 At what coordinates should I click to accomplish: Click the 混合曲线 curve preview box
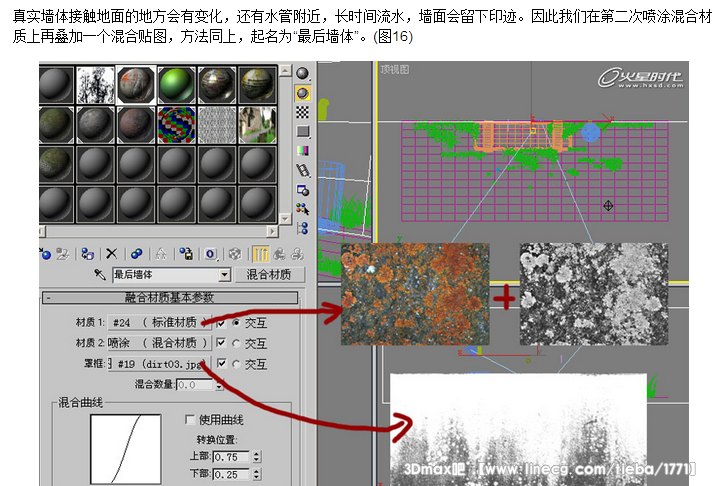click(126, 449)
